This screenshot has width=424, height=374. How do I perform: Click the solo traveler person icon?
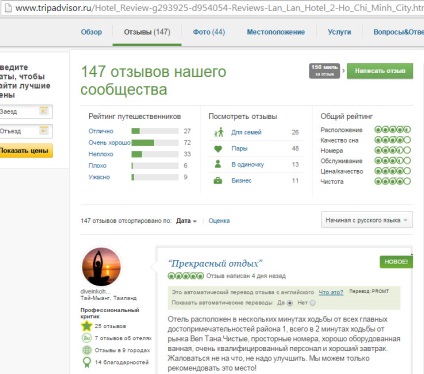coord(218,164)
